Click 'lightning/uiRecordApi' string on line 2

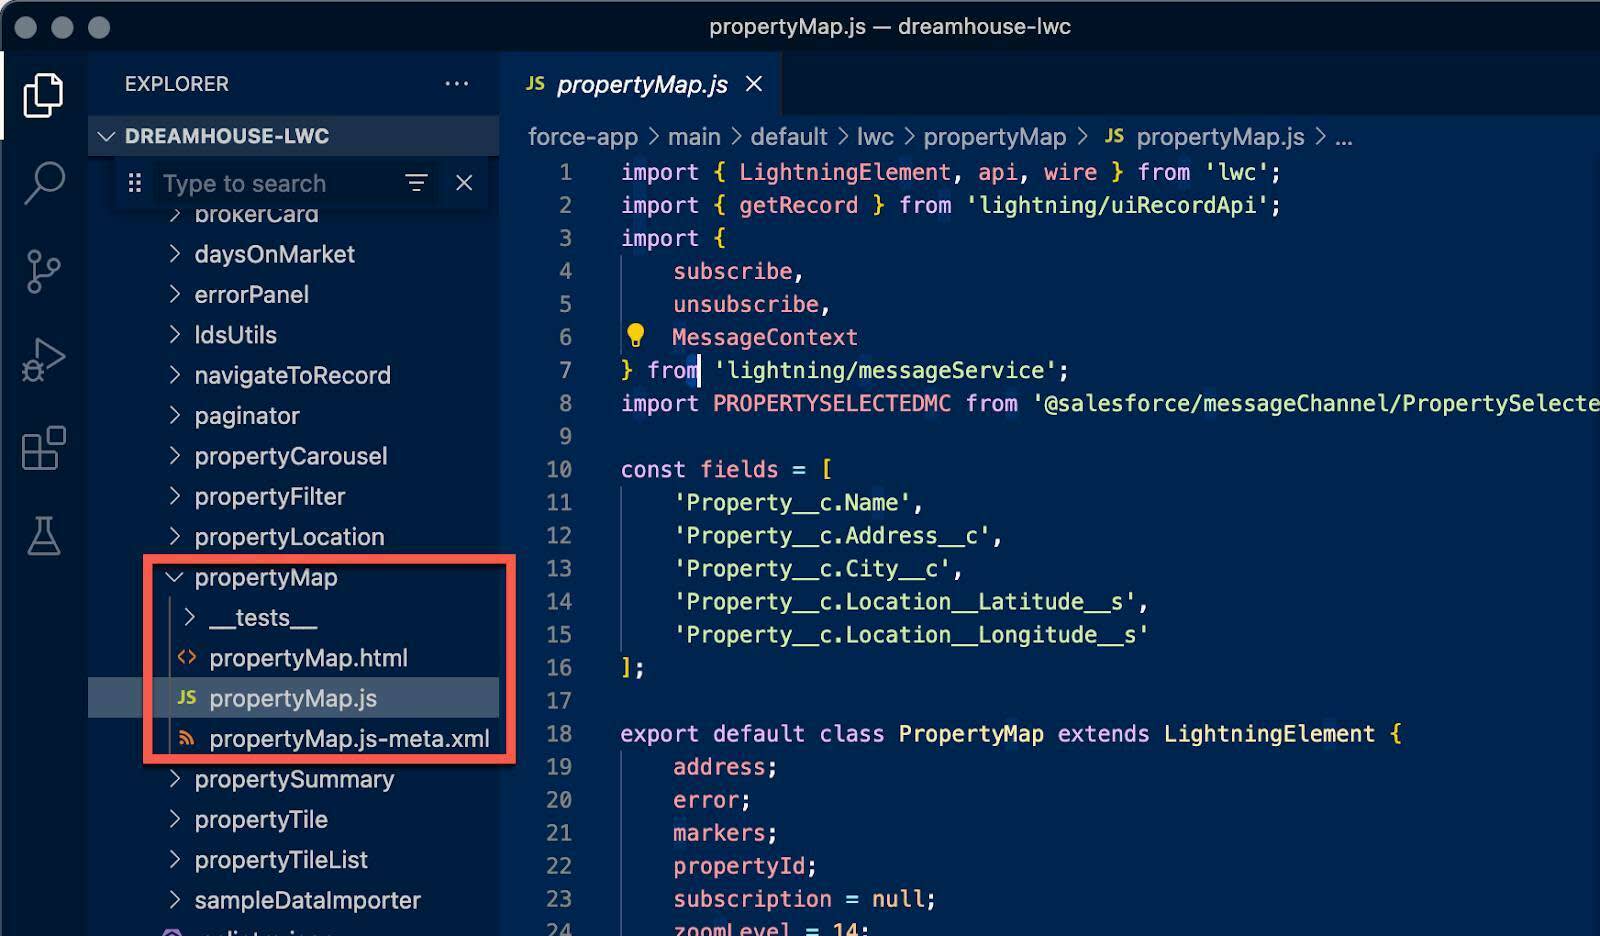click(1116, 205)
